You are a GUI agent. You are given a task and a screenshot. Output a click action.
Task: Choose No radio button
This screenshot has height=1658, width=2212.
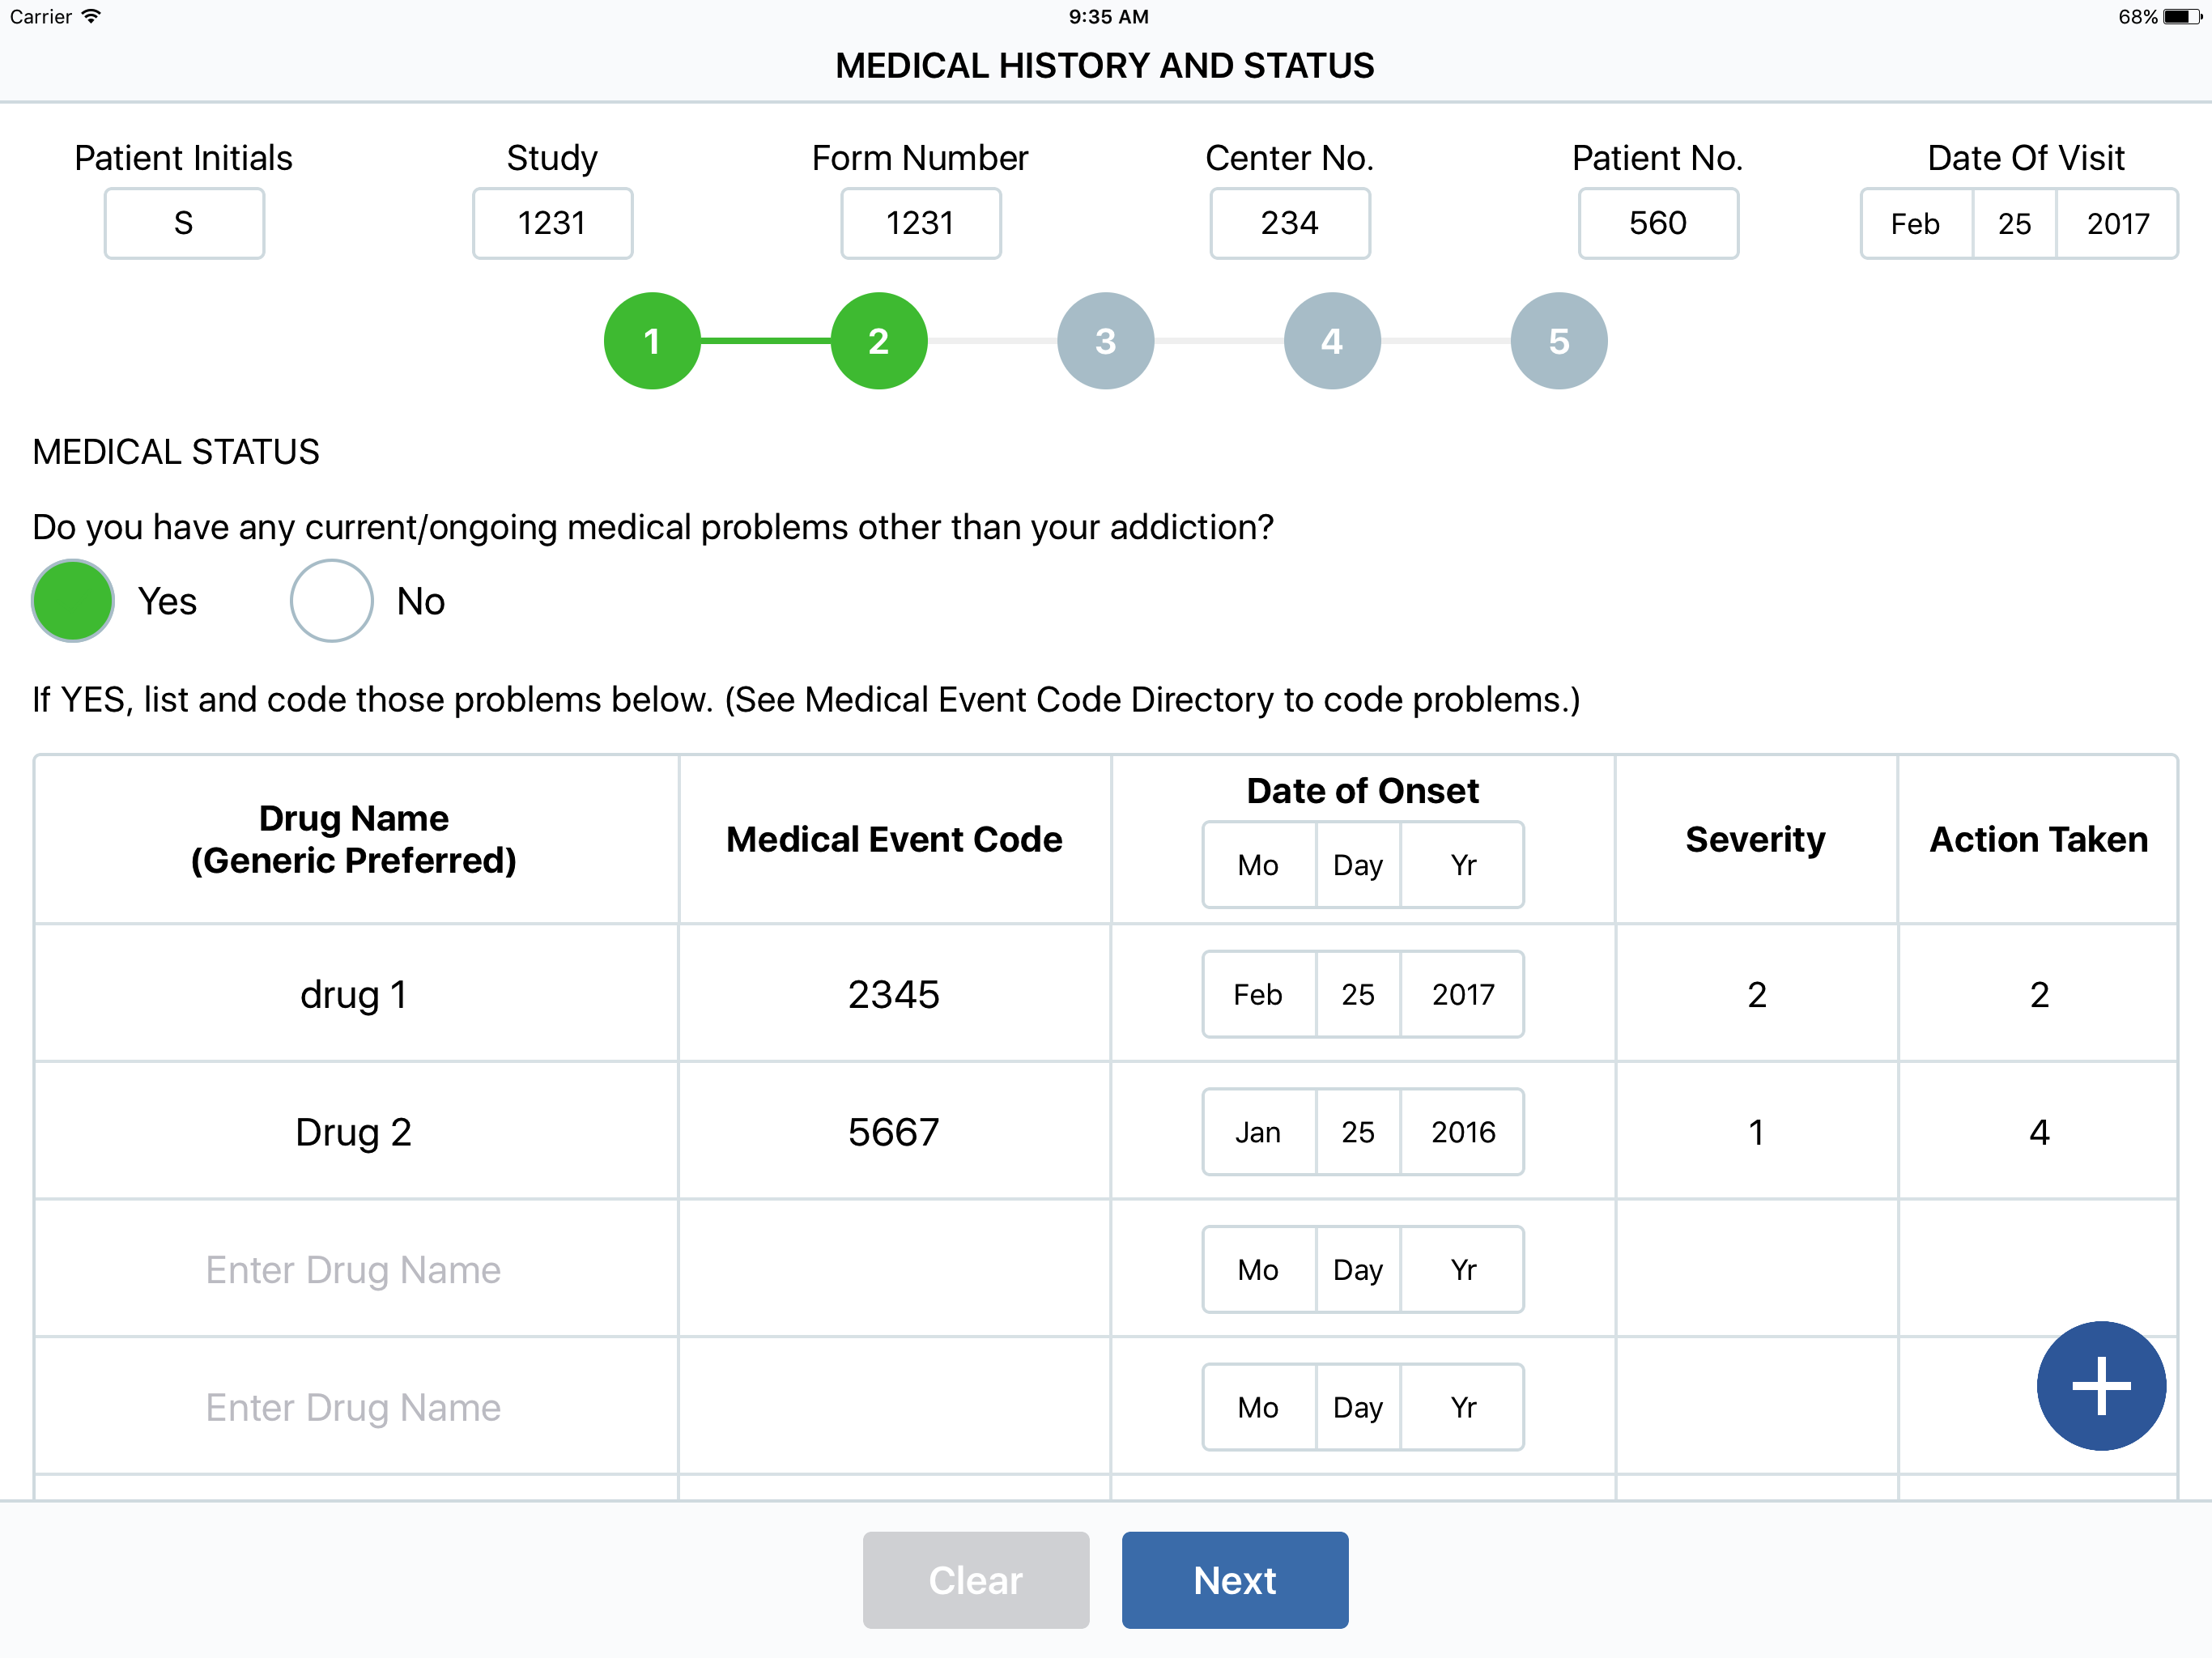click(x=331, y=601)
